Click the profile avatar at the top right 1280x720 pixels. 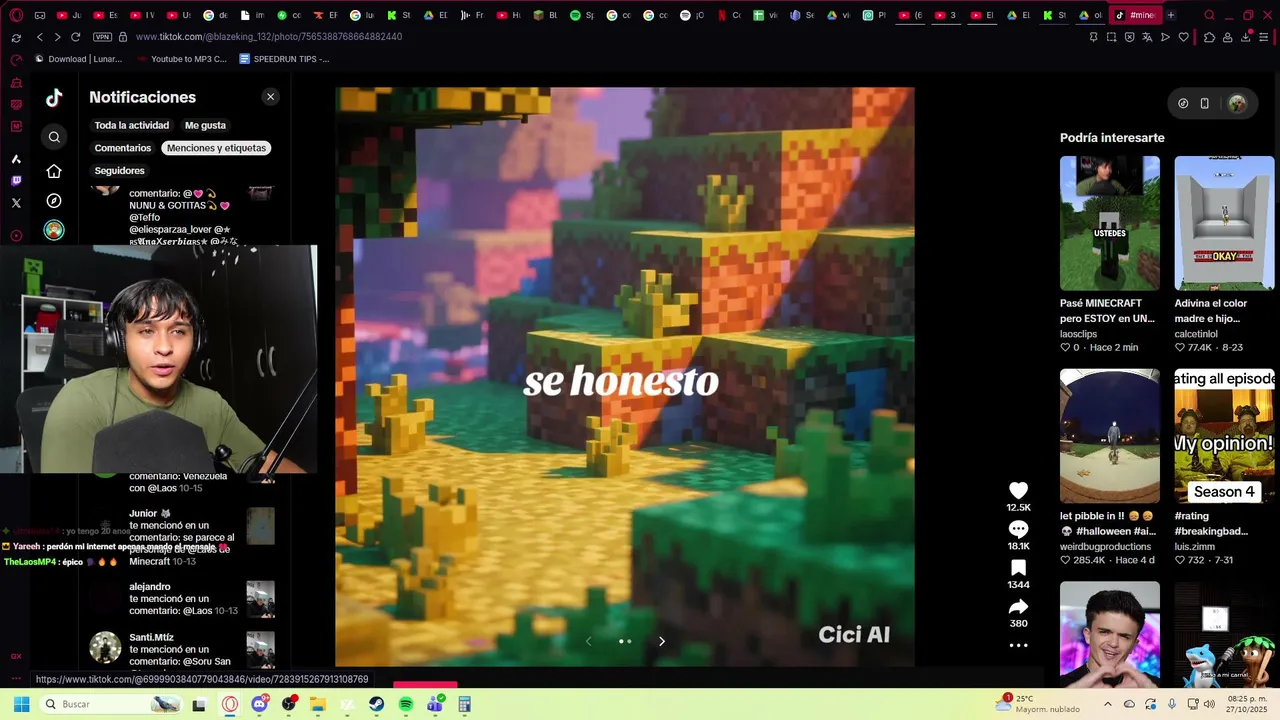pos(1237,103)
